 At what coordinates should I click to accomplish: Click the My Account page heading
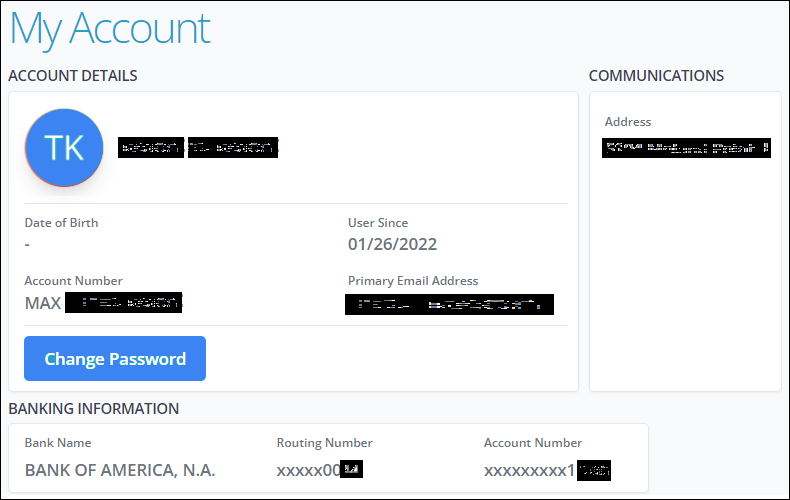pyautogui.click(x=110, y=29)
